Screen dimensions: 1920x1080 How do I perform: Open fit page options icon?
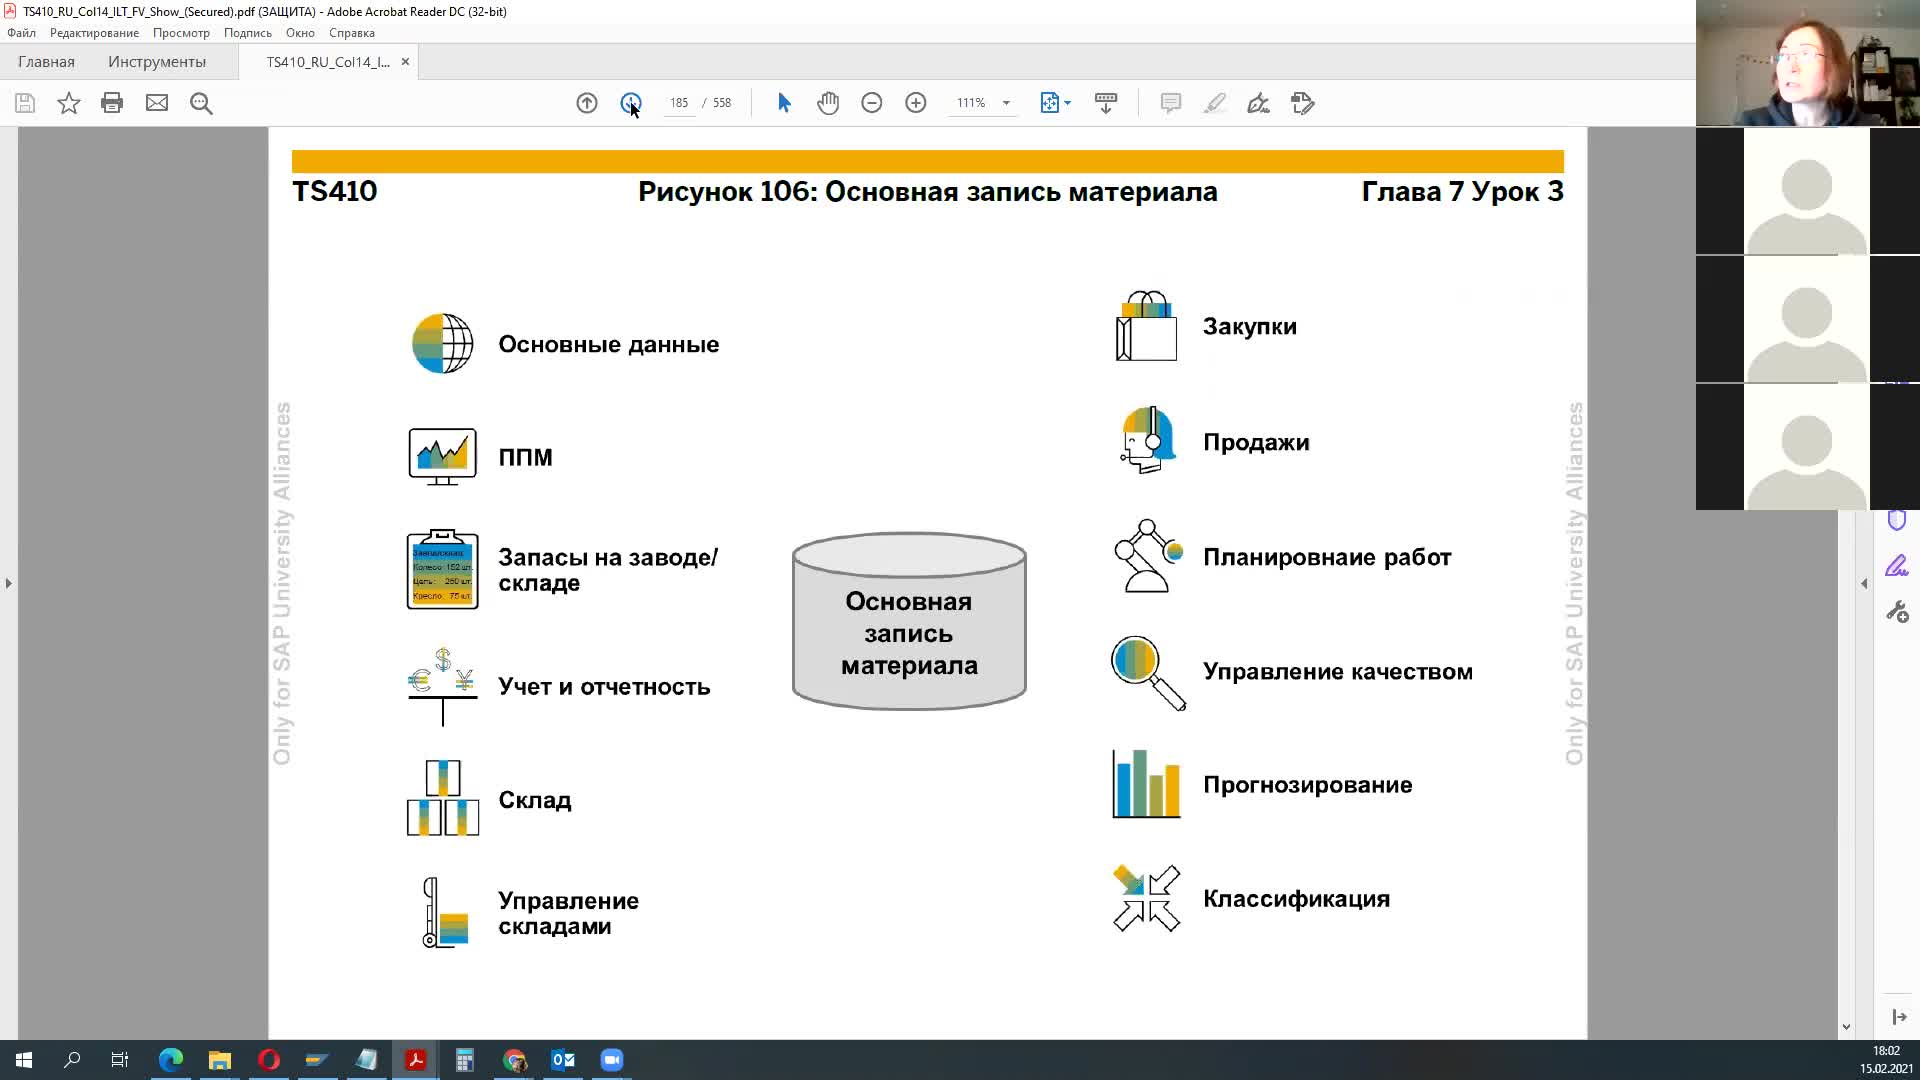1055,103
